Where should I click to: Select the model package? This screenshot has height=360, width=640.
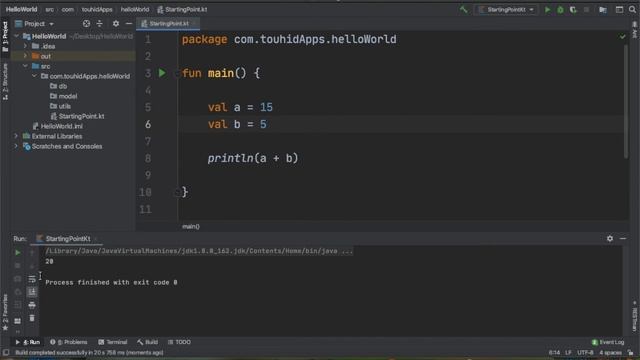(63, 96)
